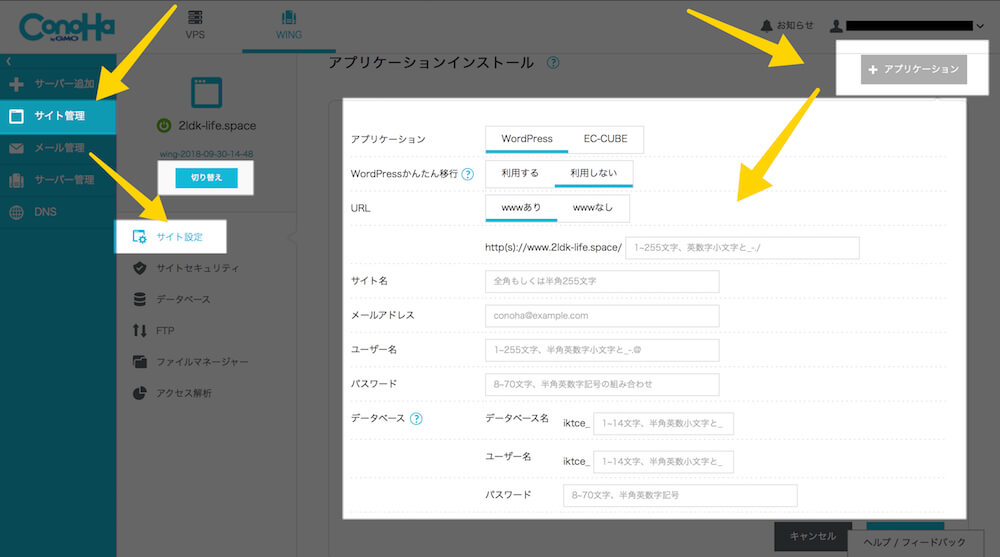
Task: Click the データベース名 input field
Action: click(663, 424)
